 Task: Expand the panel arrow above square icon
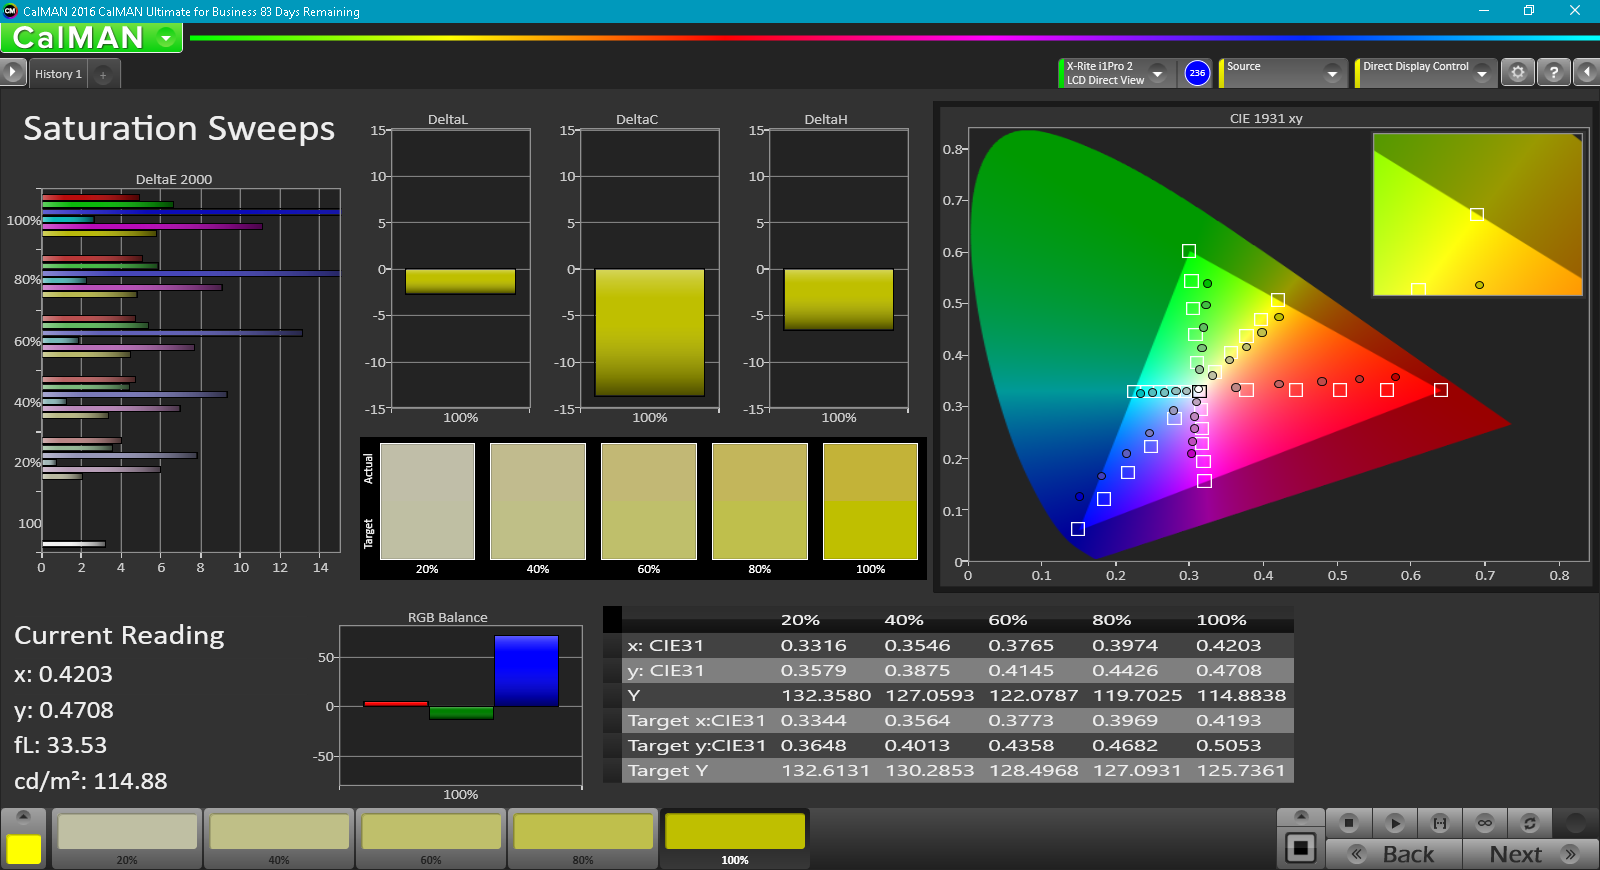pos(1300,817)
